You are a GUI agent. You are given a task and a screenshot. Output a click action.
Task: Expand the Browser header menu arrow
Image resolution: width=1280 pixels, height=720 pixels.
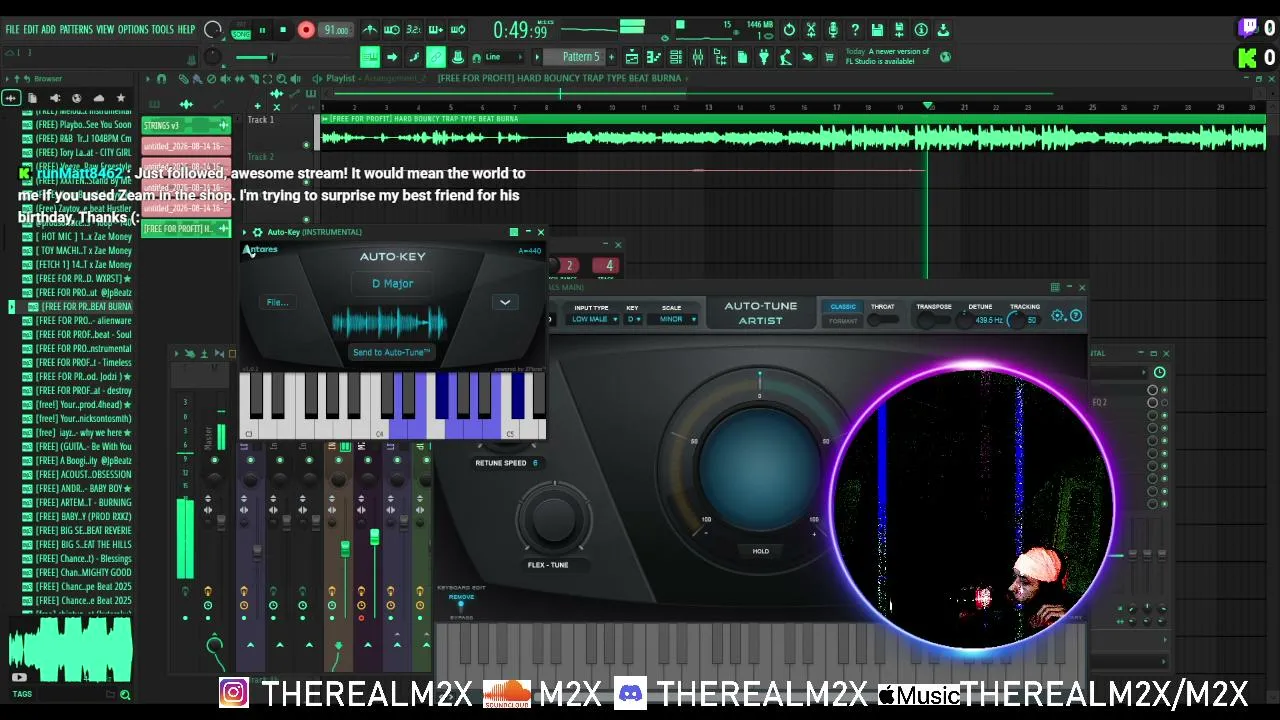point(7,78)
